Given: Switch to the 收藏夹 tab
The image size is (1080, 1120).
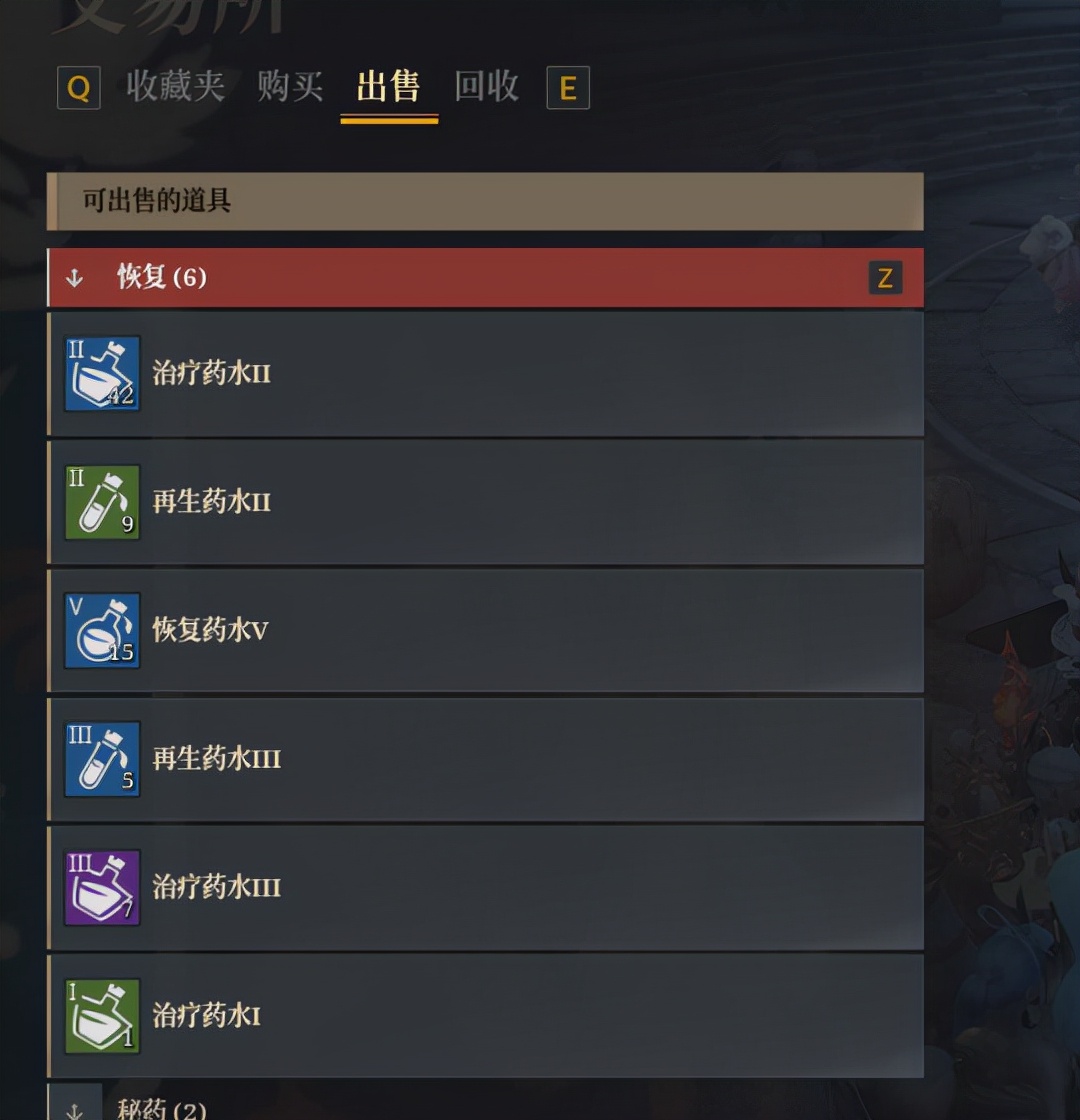Looking at the screenshot, I should 176,86.
